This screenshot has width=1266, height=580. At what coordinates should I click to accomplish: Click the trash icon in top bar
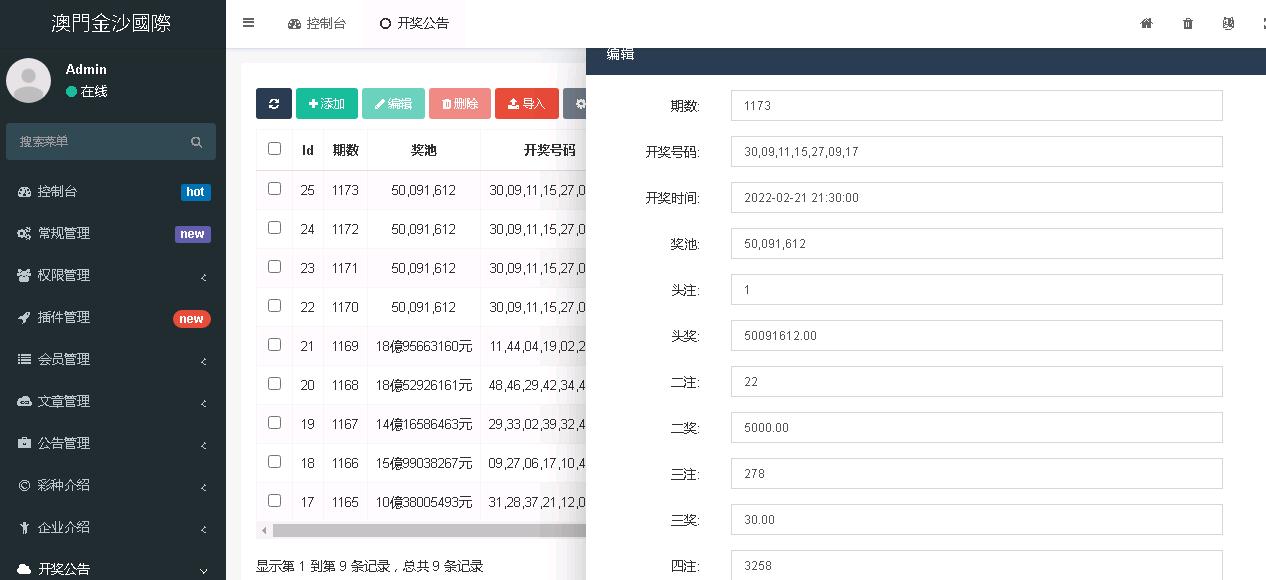[x=1188, y=23]
